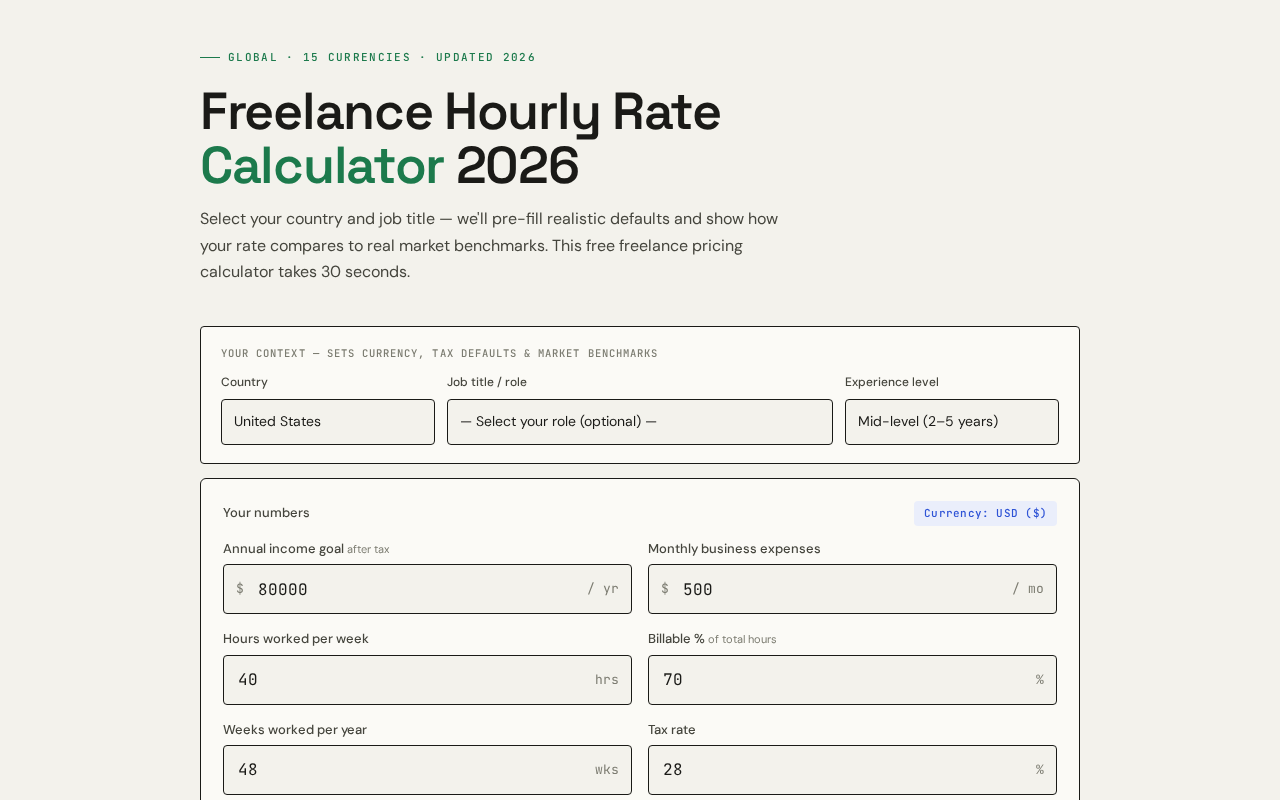Screen dimensions: 1280x800
Task: Click the 'wks' unit suffix
Action: [607, 770]
